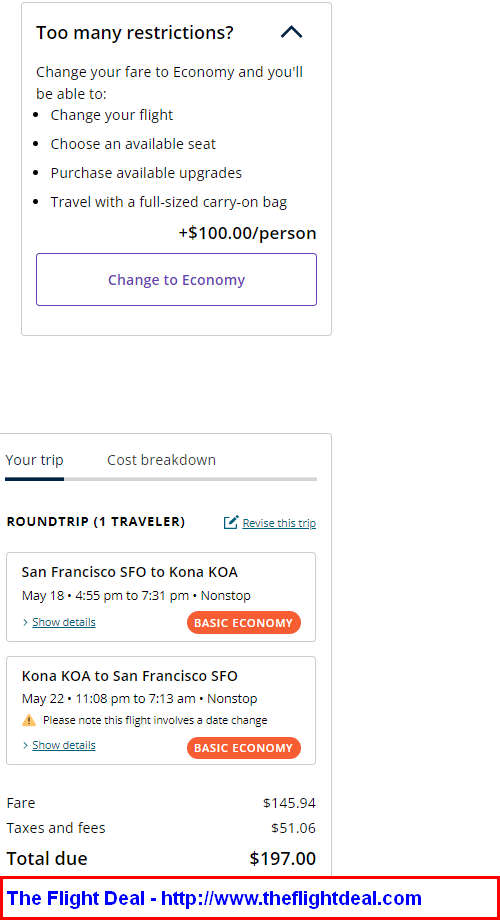500x920 pixels.
Task: Click the outbound flight Basic Economy badge
Action: [244, 623]
